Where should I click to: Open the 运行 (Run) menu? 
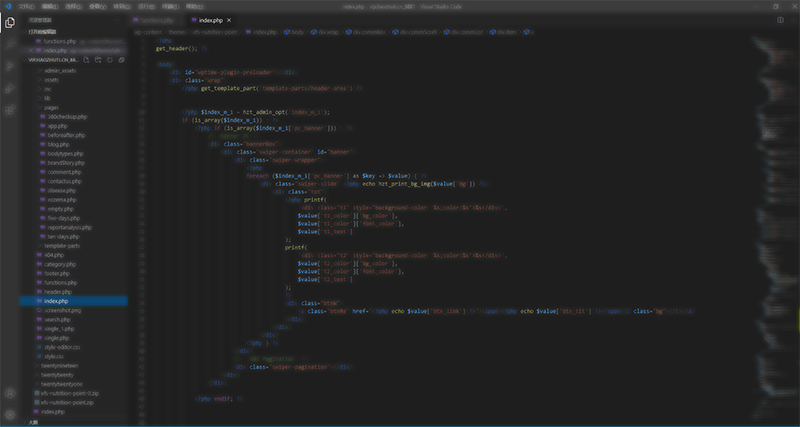click(x=146, y=7)
